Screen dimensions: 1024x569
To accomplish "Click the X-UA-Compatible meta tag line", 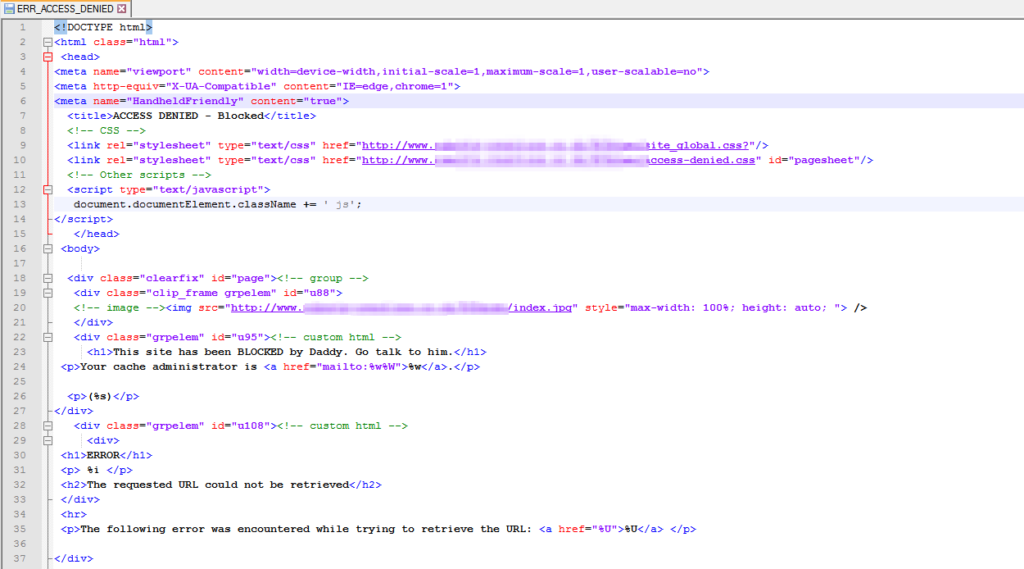I will click(x=257, y=86).
